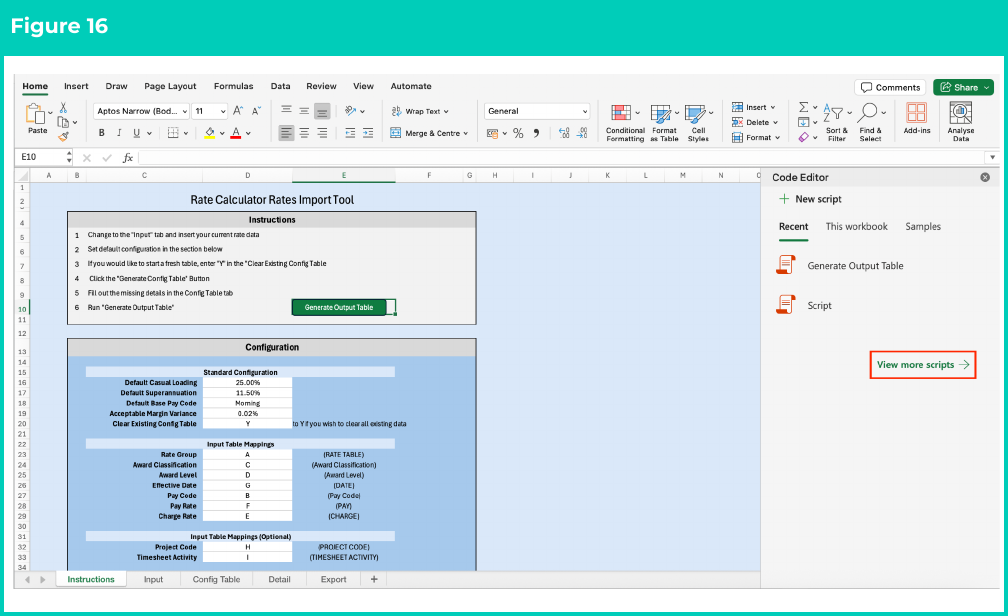The width and height of the screenshot is (1008, 616).
Task: Toggle bottom vertical alignment
Action: coord(322,111)
